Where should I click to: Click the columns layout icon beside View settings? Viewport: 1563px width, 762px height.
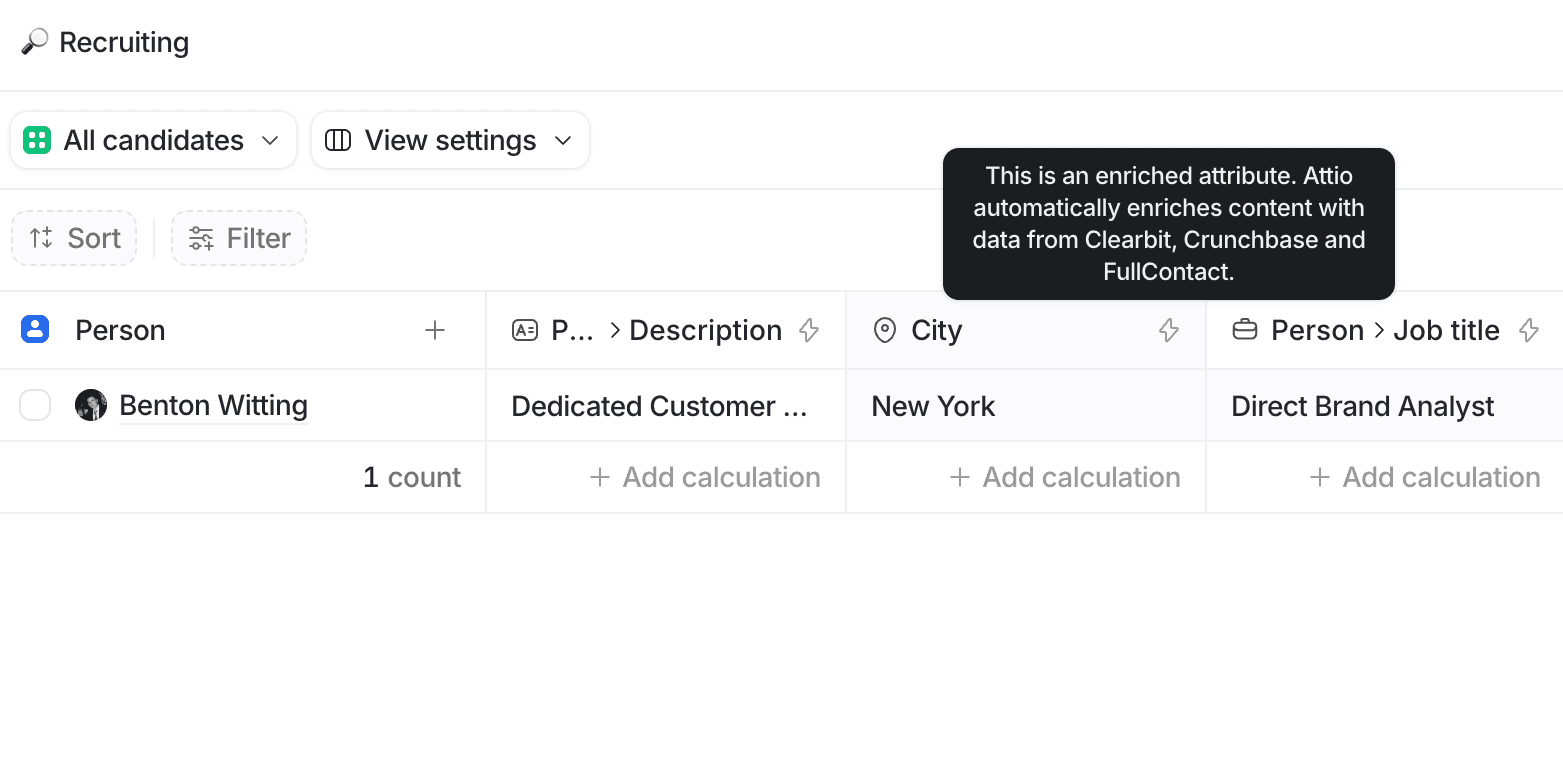pyautogui.click(x=337, y=140)
